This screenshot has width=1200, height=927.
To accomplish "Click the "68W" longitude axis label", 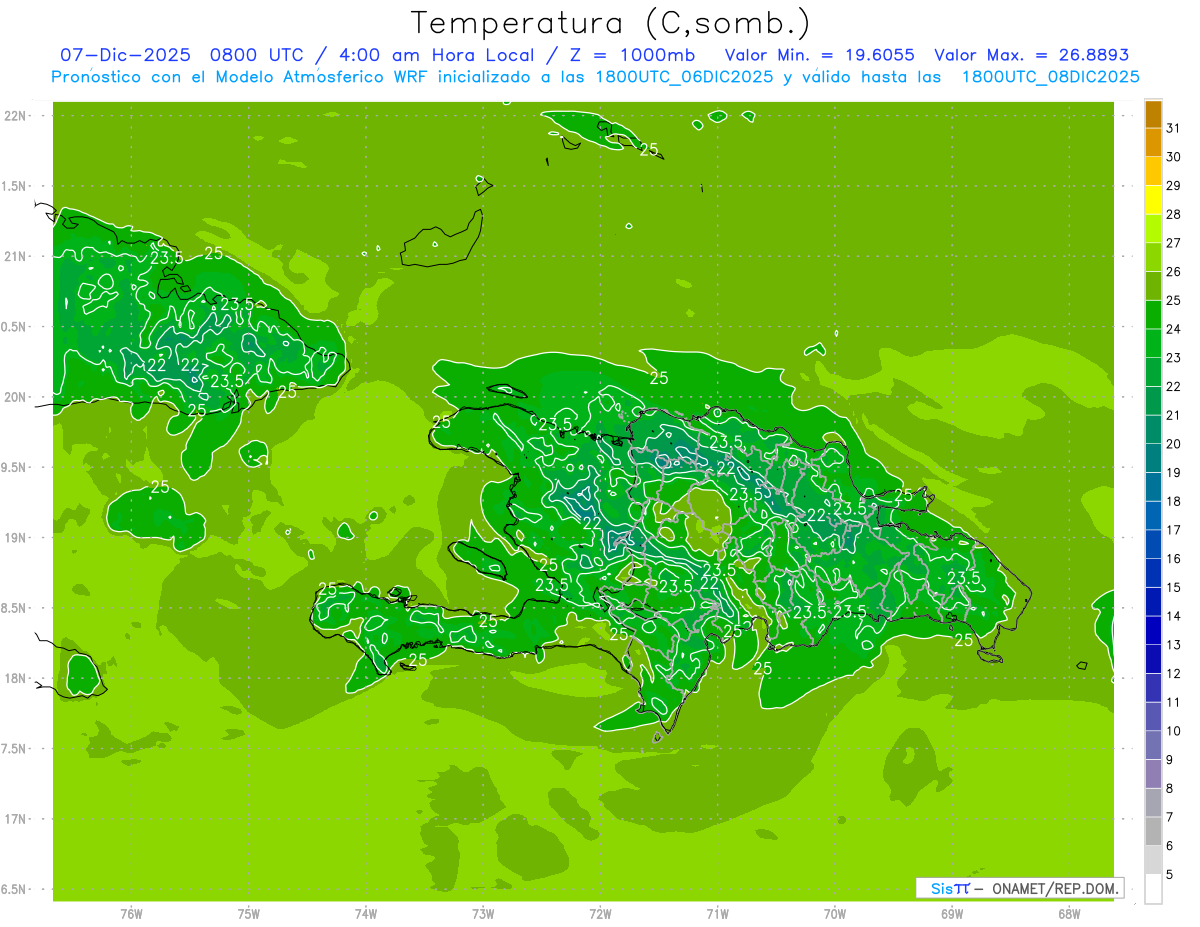I will click(x=1069, y=914).
